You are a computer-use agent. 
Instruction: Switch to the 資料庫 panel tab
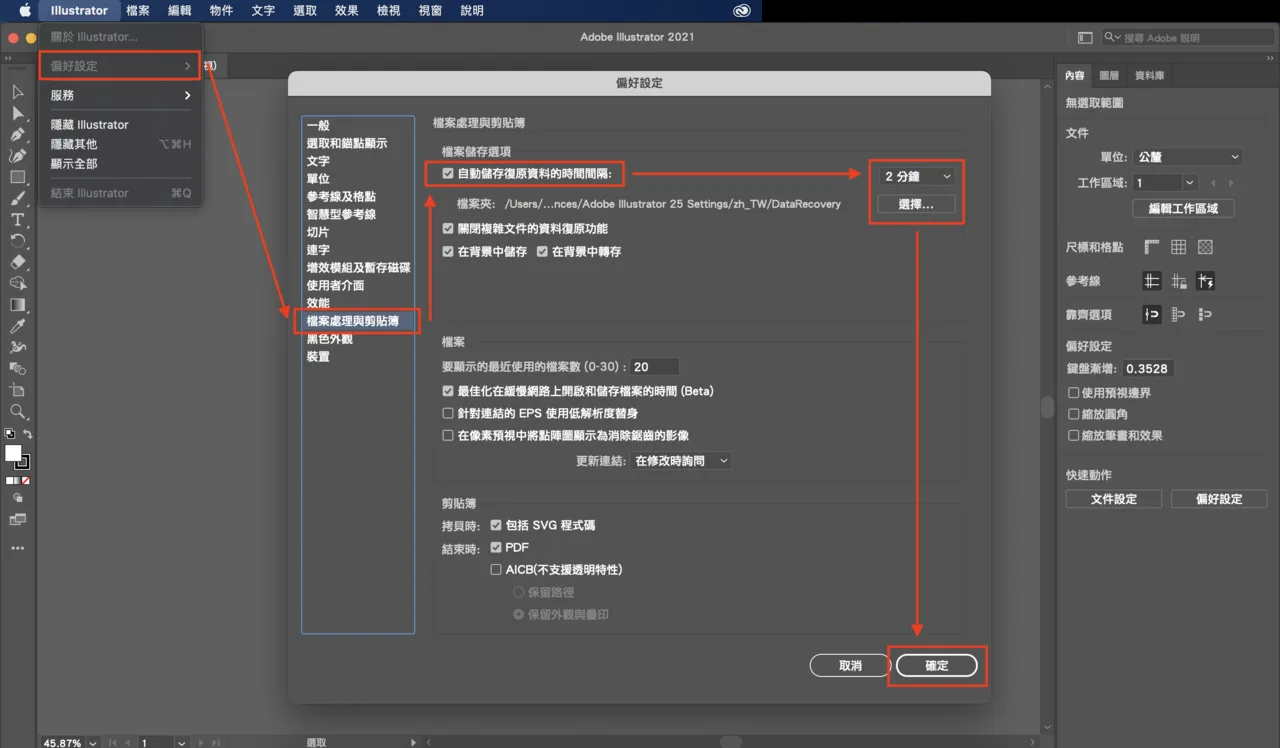point(1149,76)
